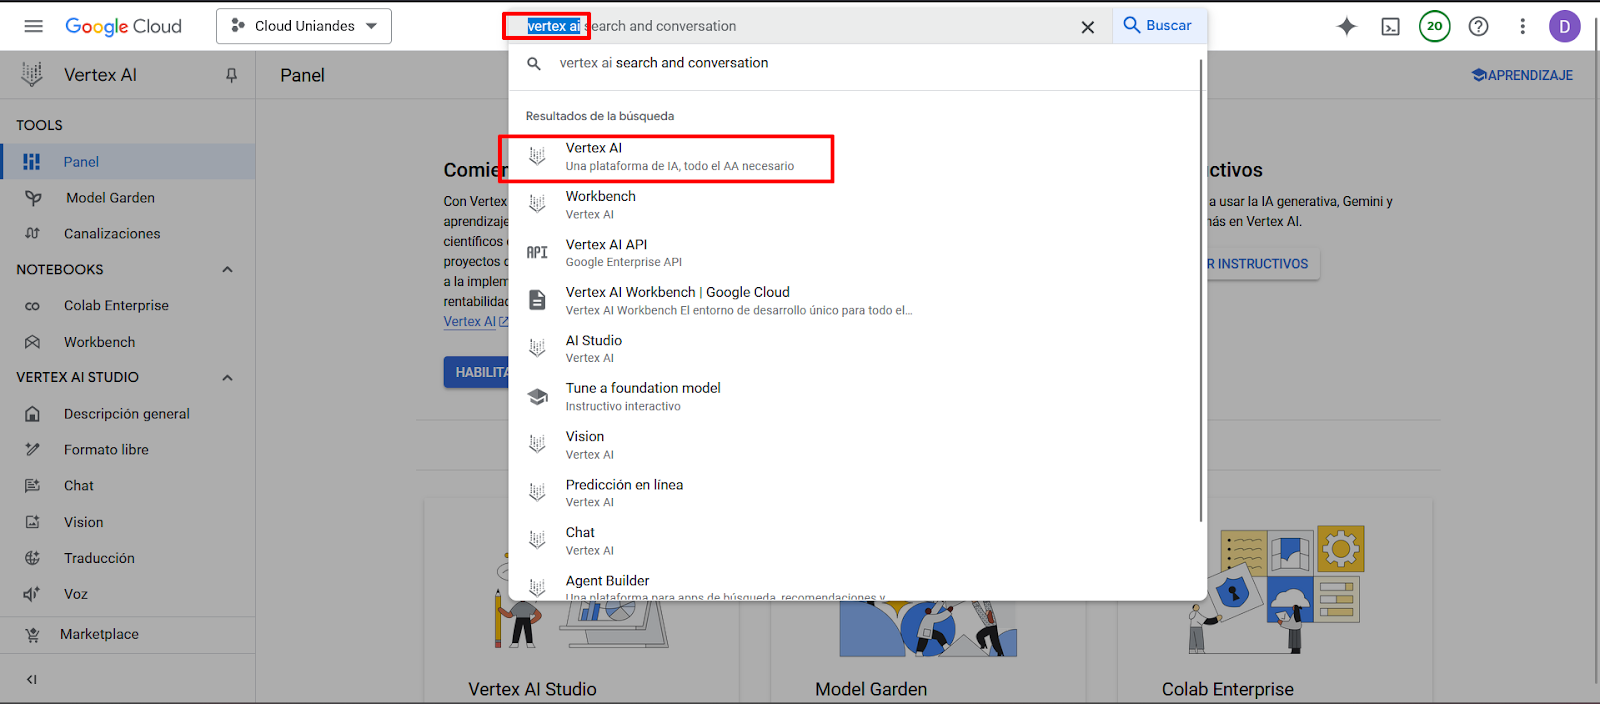Select Panel in the sidebar
The height and width of the screenshot is (704, 1600).
(128, 162)
